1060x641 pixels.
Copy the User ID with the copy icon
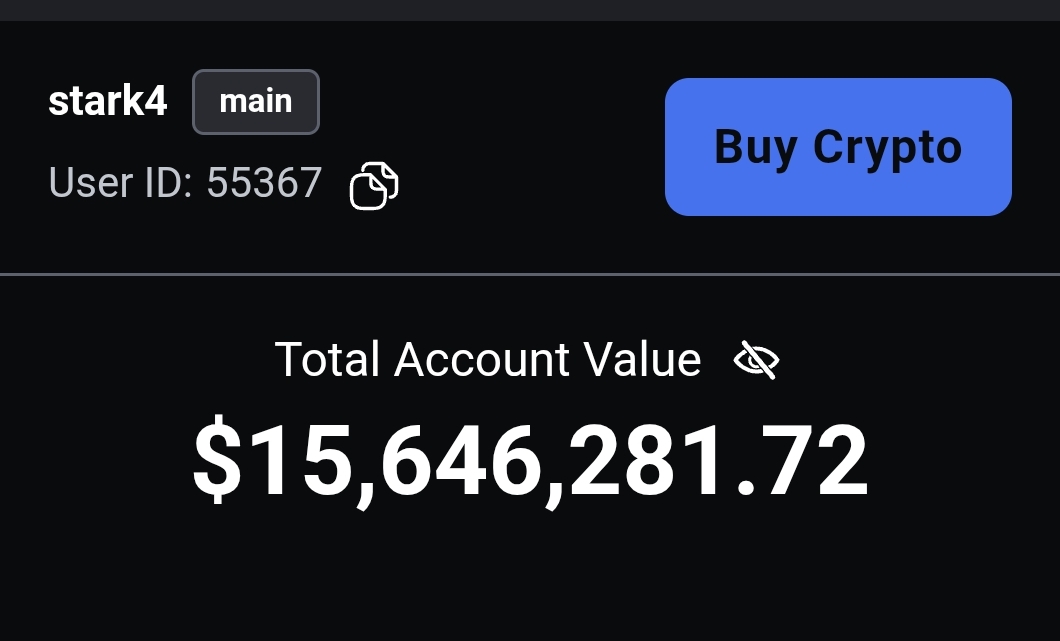coord(374,185)
